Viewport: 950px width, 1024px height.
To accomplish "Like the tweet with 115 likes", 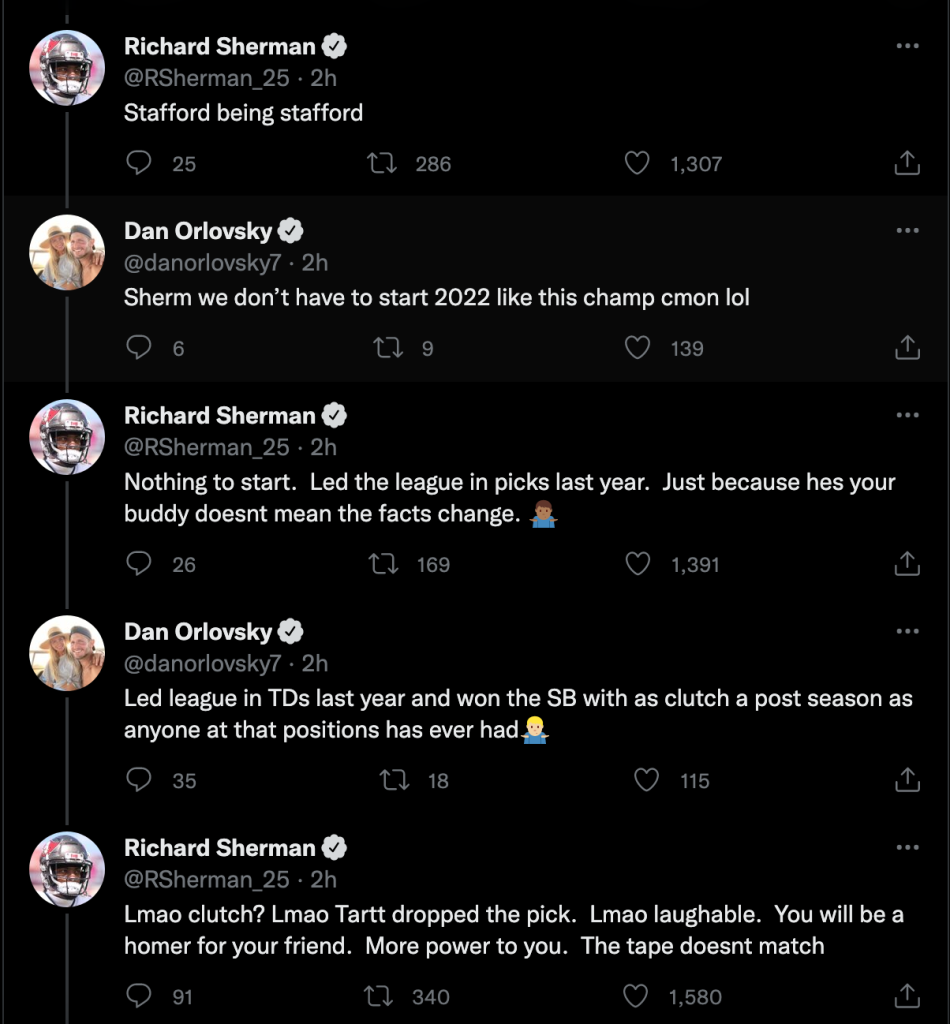I will click(646, 780).
